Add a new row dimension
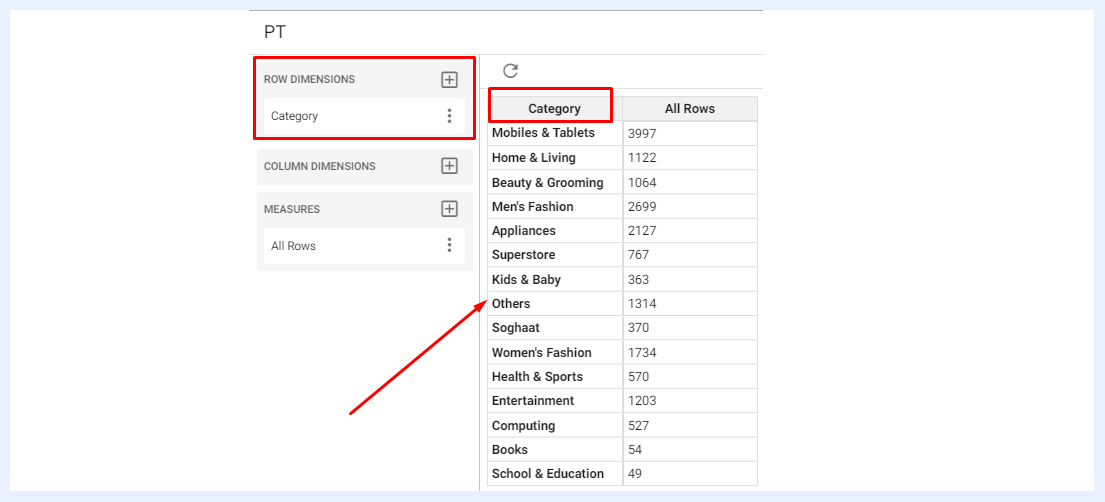 click(449, 80)
